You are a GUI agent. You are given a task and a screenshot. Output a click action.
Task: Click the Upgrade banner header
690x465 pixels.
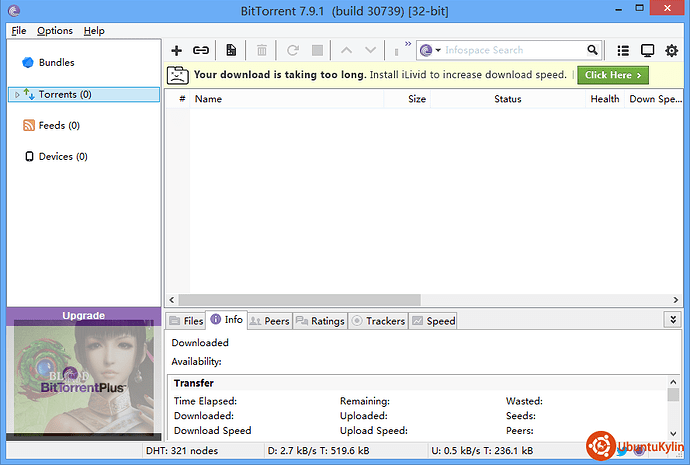(x=84, y=315)
